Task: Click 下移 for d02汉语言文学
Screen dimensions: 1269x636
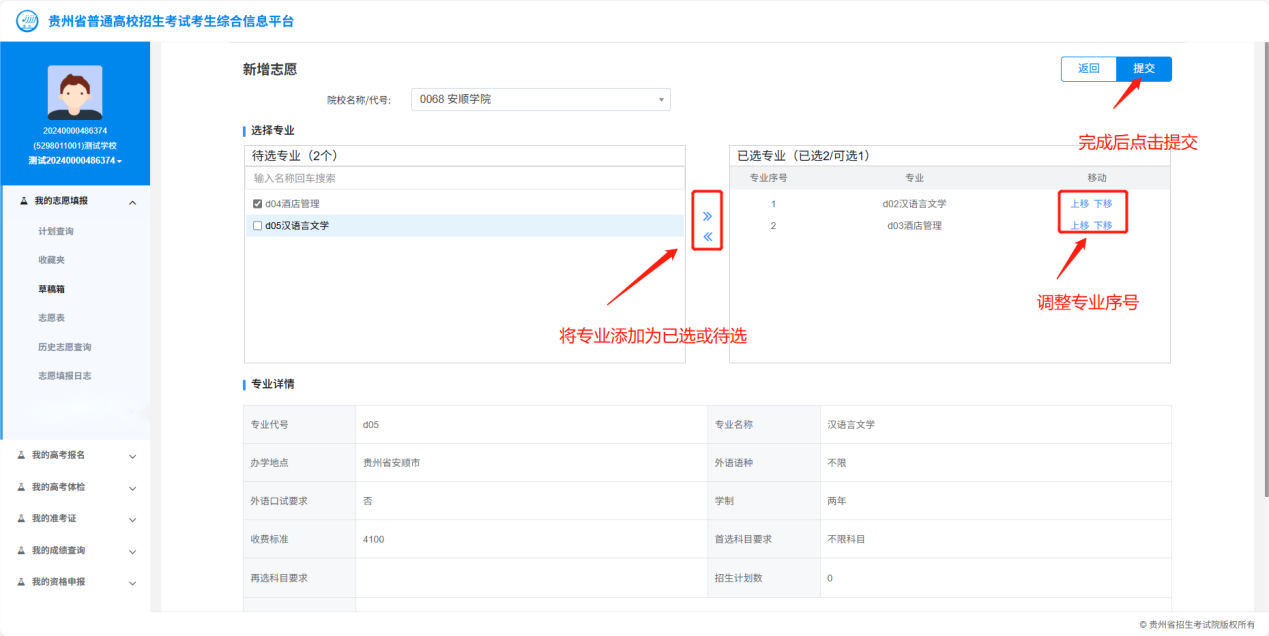Action: point(1102,204)
